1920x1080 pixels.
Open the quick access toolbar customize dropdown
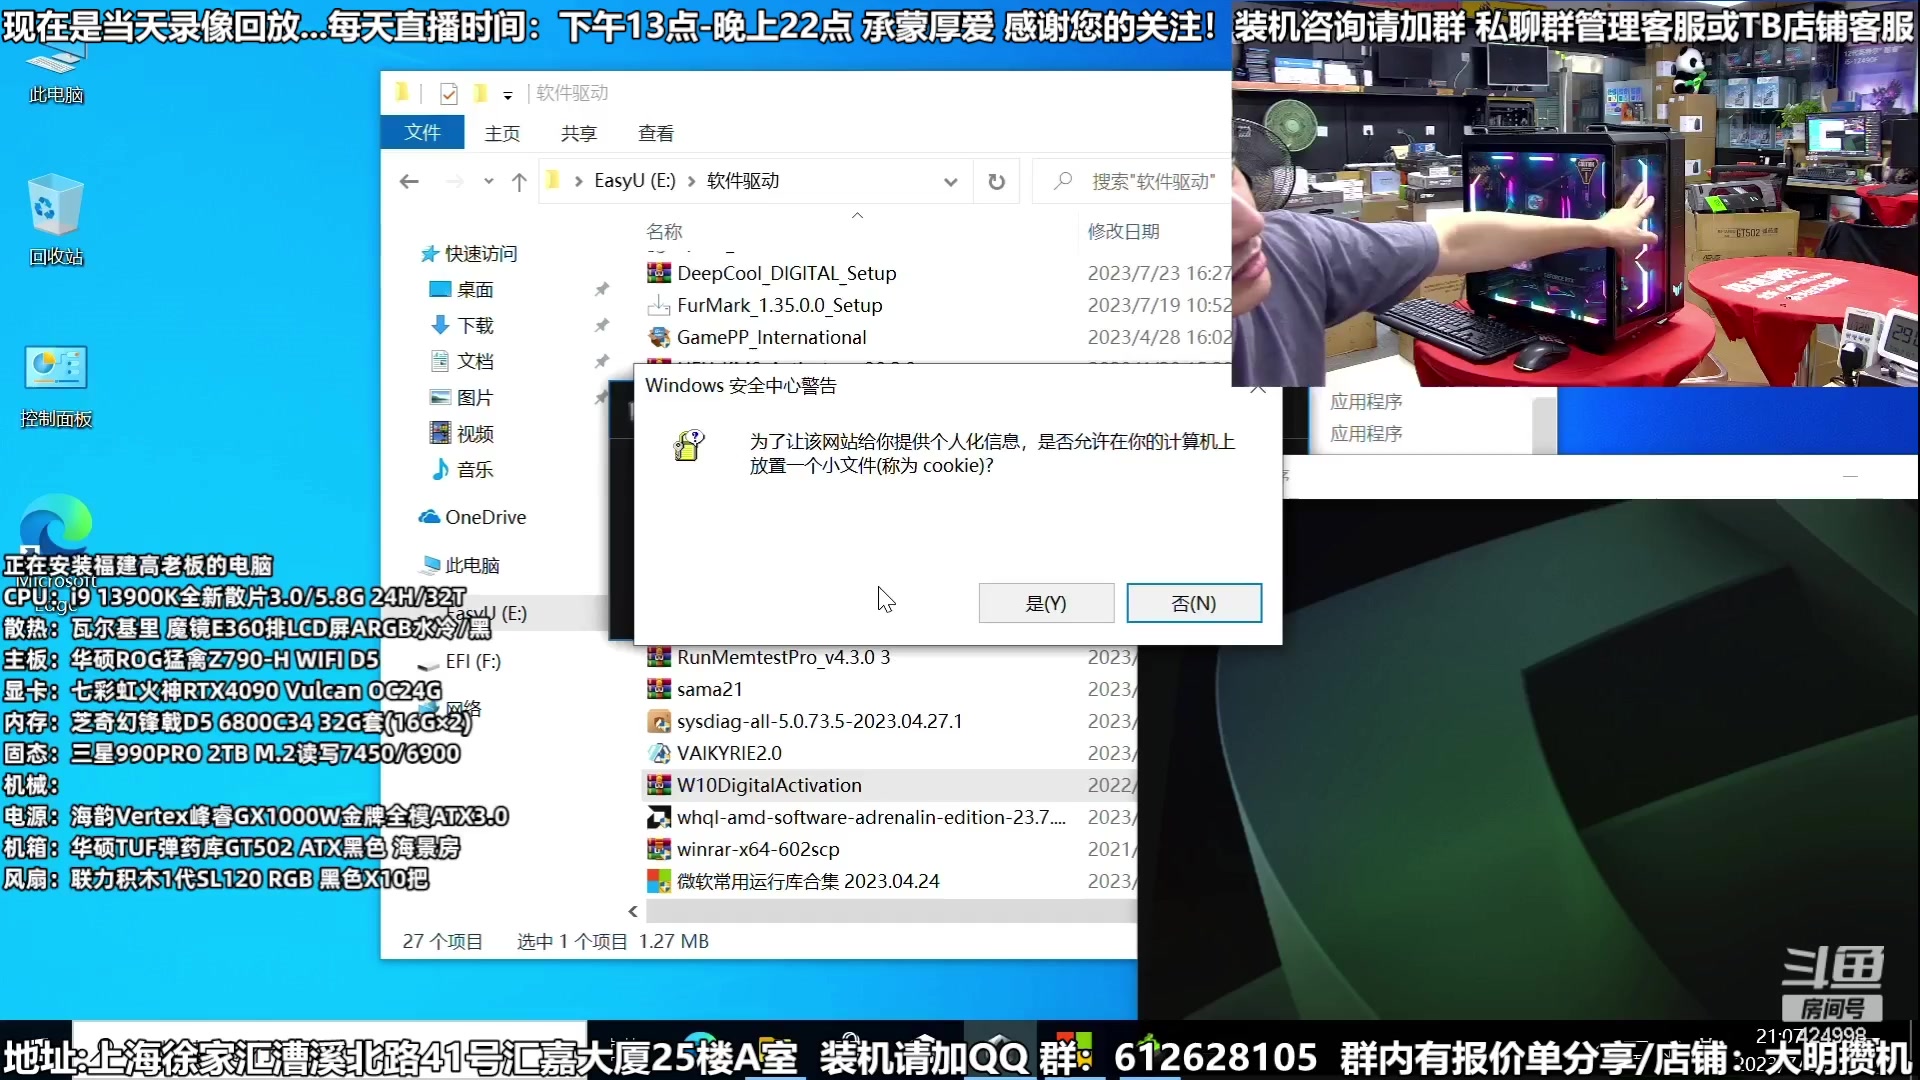coord(509,95)
